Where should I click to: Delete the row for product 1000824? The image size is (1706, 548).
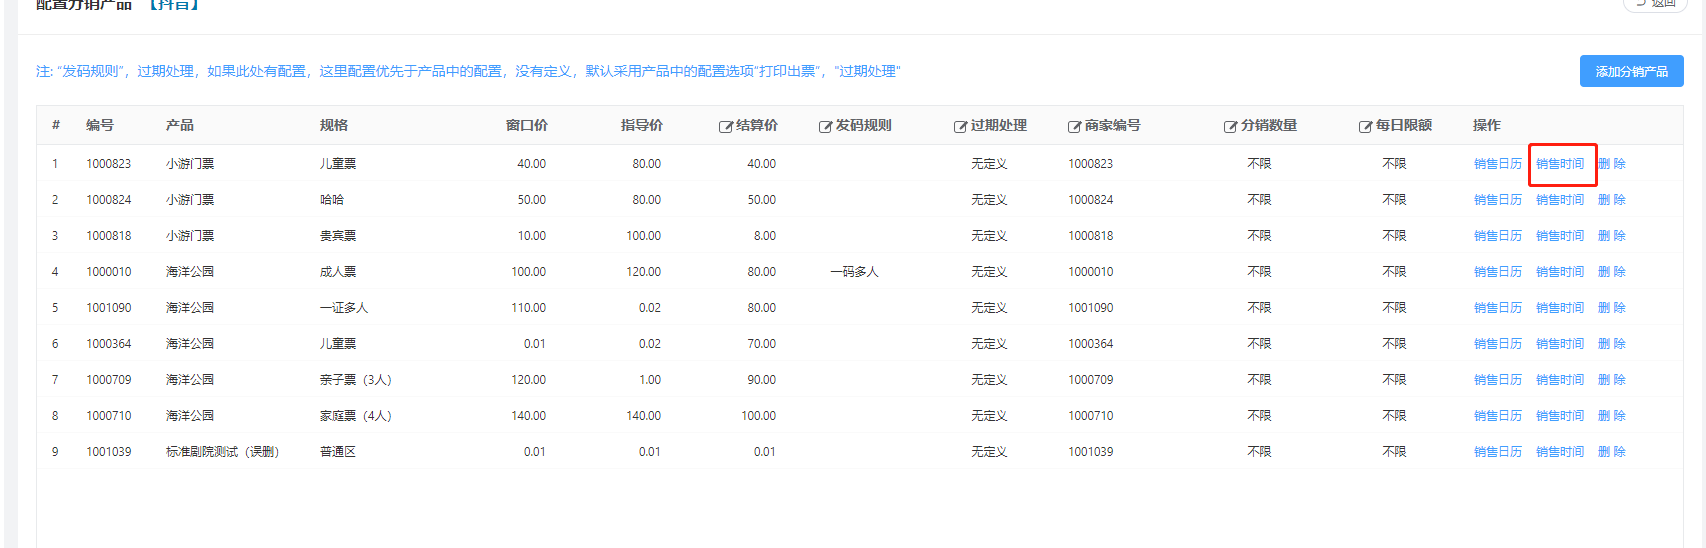click(x=1611, y=200)
